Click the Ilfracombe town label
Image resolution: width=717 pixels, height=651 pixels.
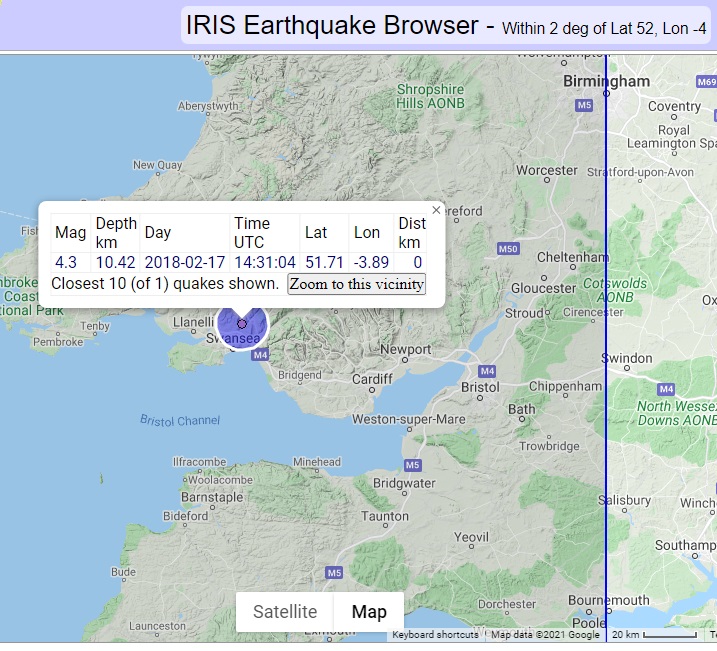[199, 462]
